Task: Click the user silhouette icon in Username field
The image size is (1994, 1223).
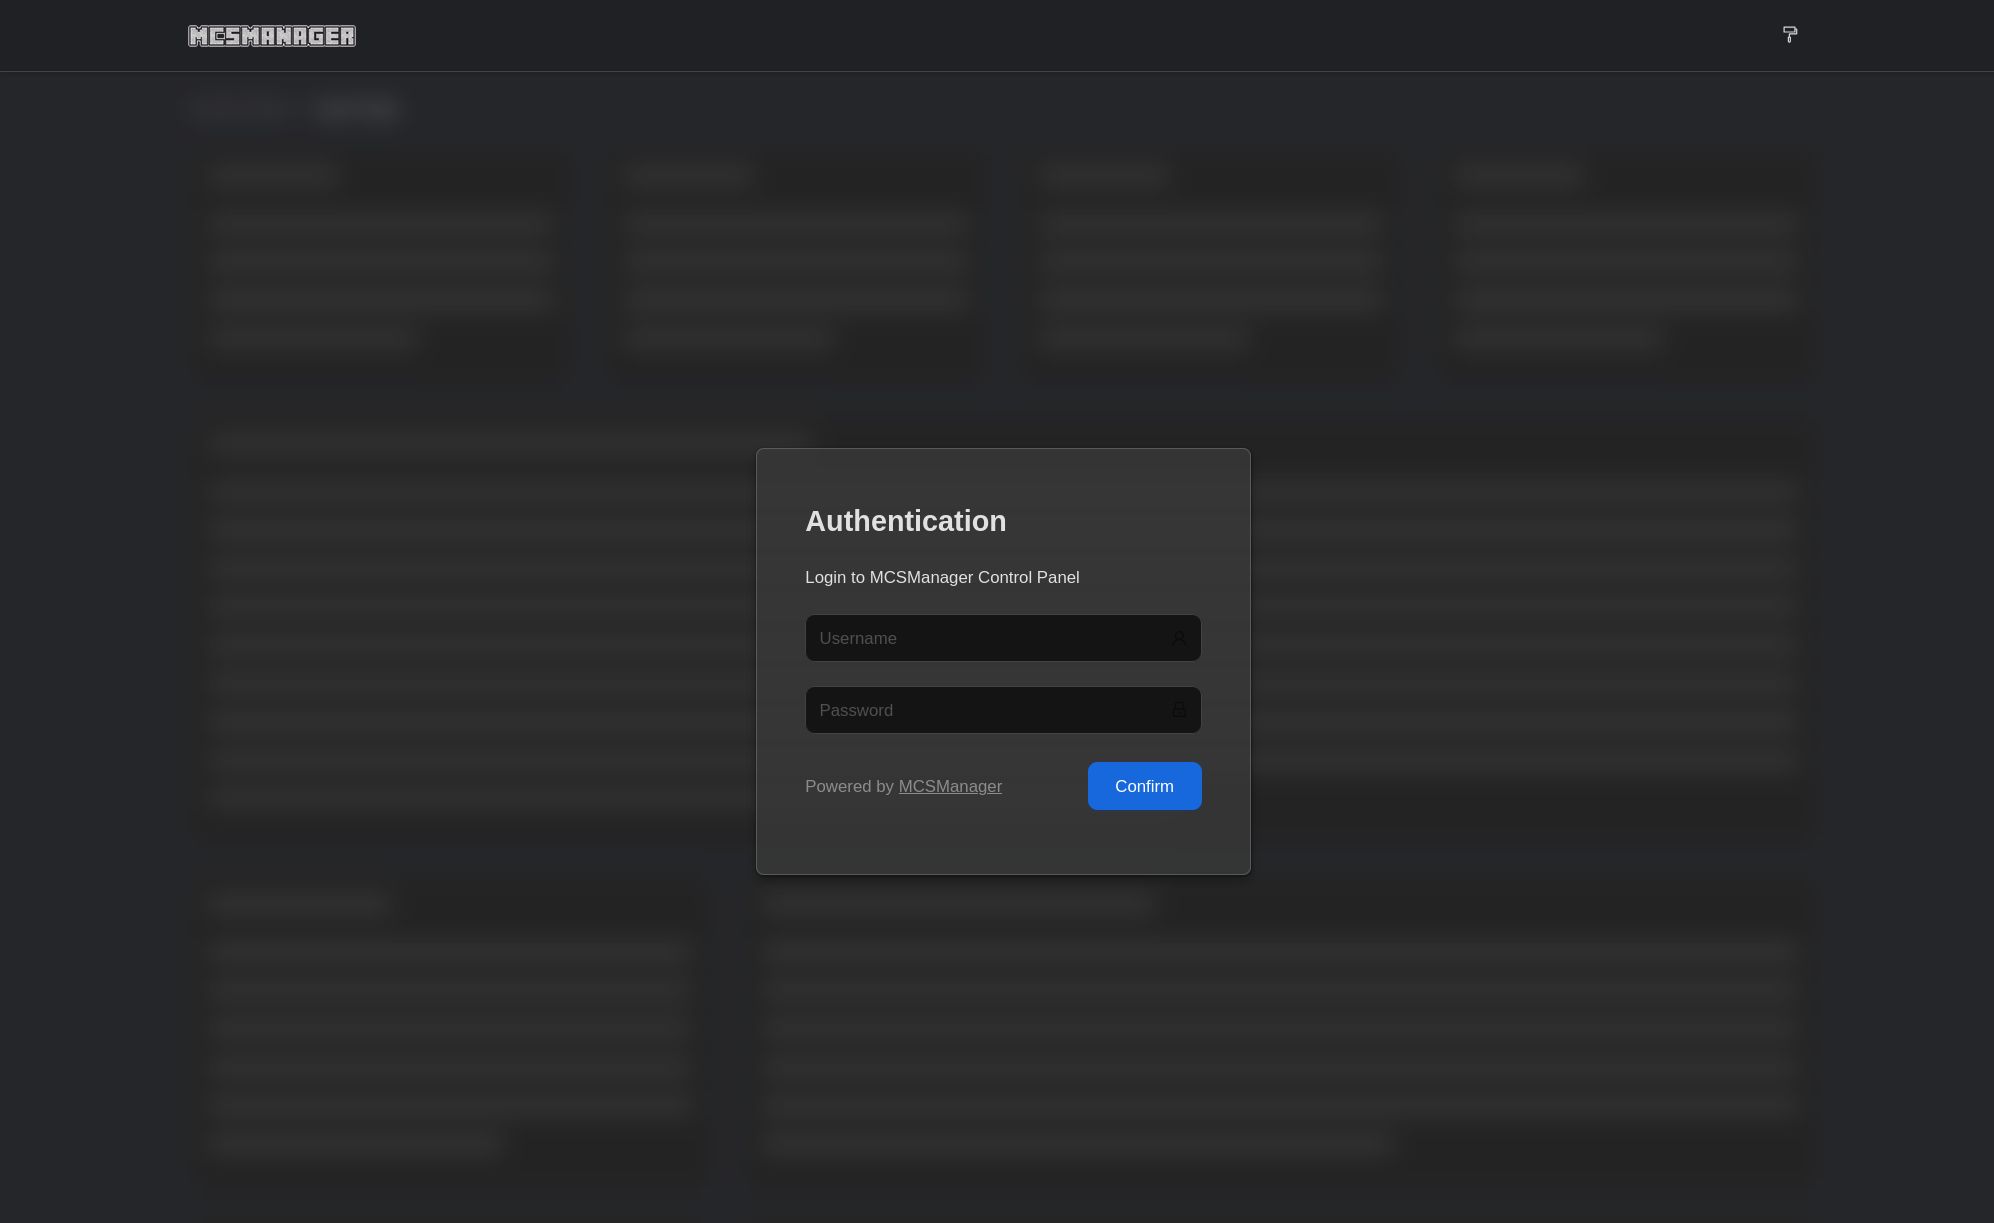Action: point(1179,638)
